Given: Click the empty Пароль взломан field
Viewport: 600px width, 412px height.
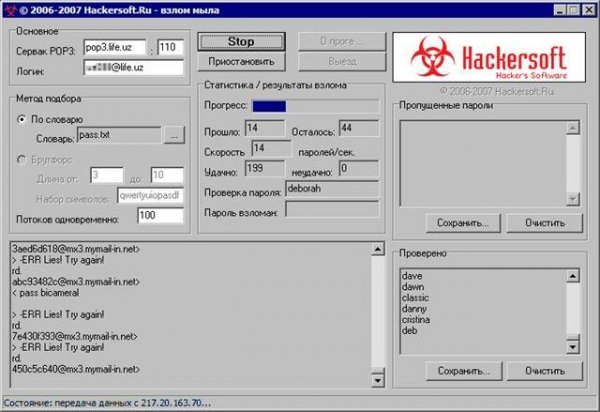Looking at the screenshot, I should click(x=332, y=209).
